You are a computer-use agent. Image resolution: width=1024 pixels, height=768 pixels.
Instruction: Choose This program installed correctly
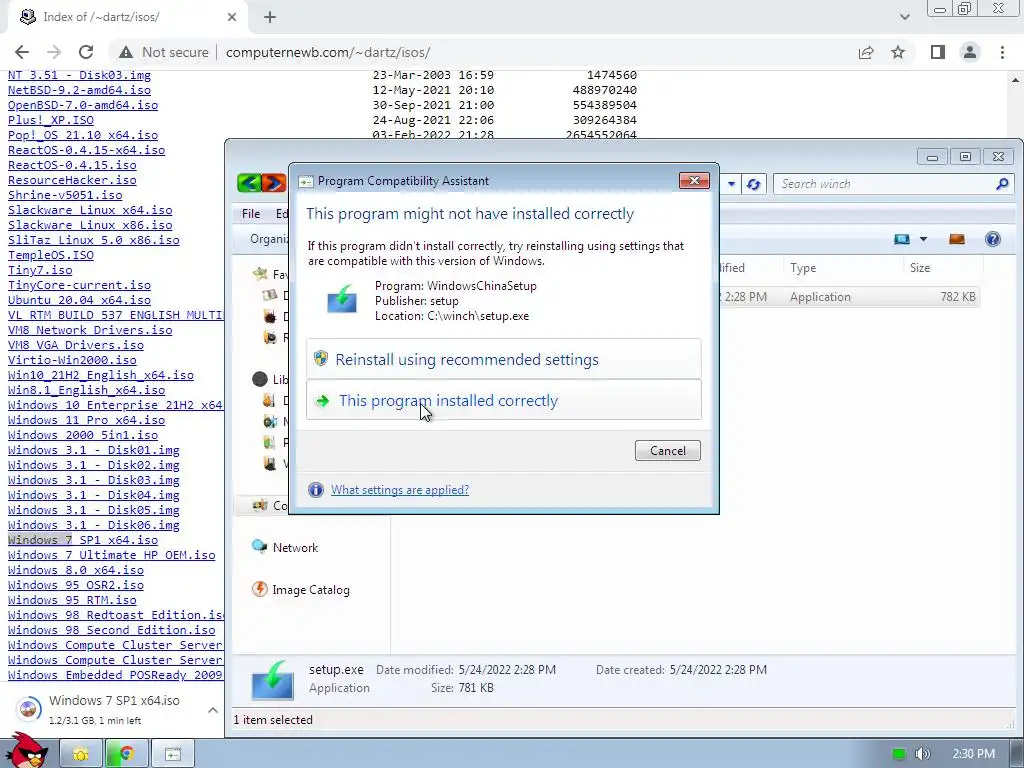[x=504, y=400]
